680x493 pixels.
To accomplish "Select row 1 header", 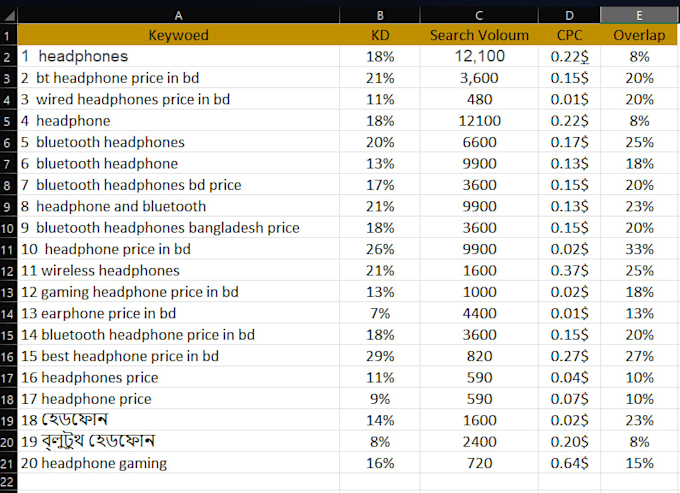I will 7,35.
